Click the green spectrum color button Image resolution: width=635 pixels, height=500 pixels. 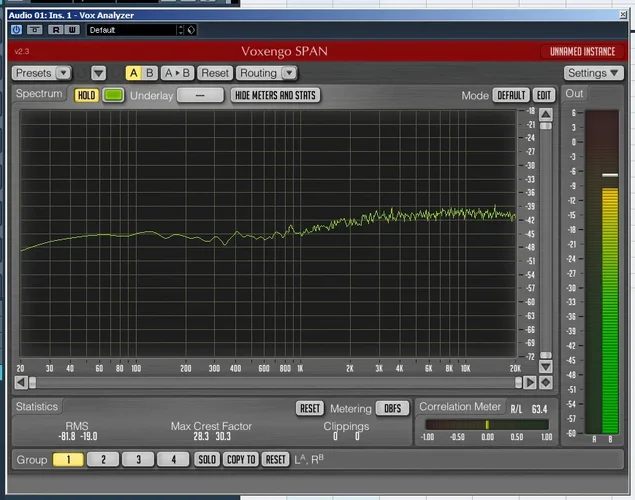(x=113, y=95)
